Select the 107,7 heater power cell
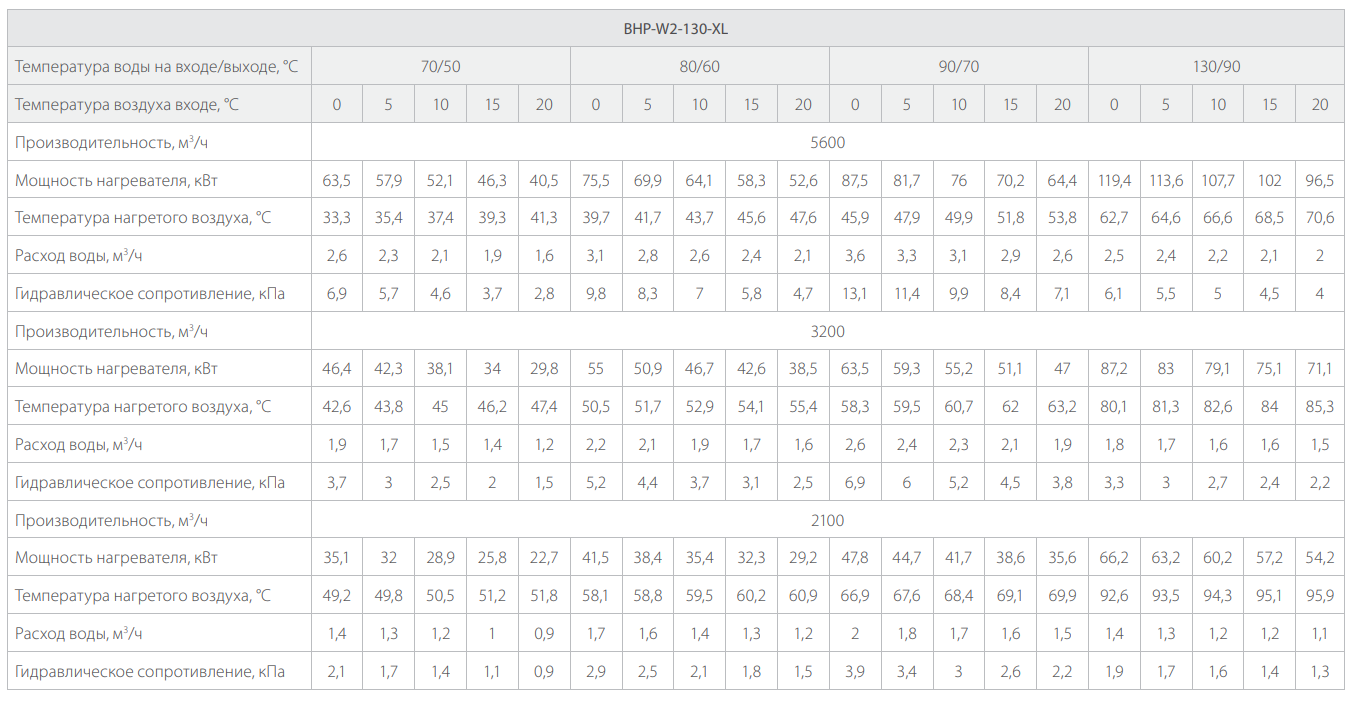 pos(1217,180)
